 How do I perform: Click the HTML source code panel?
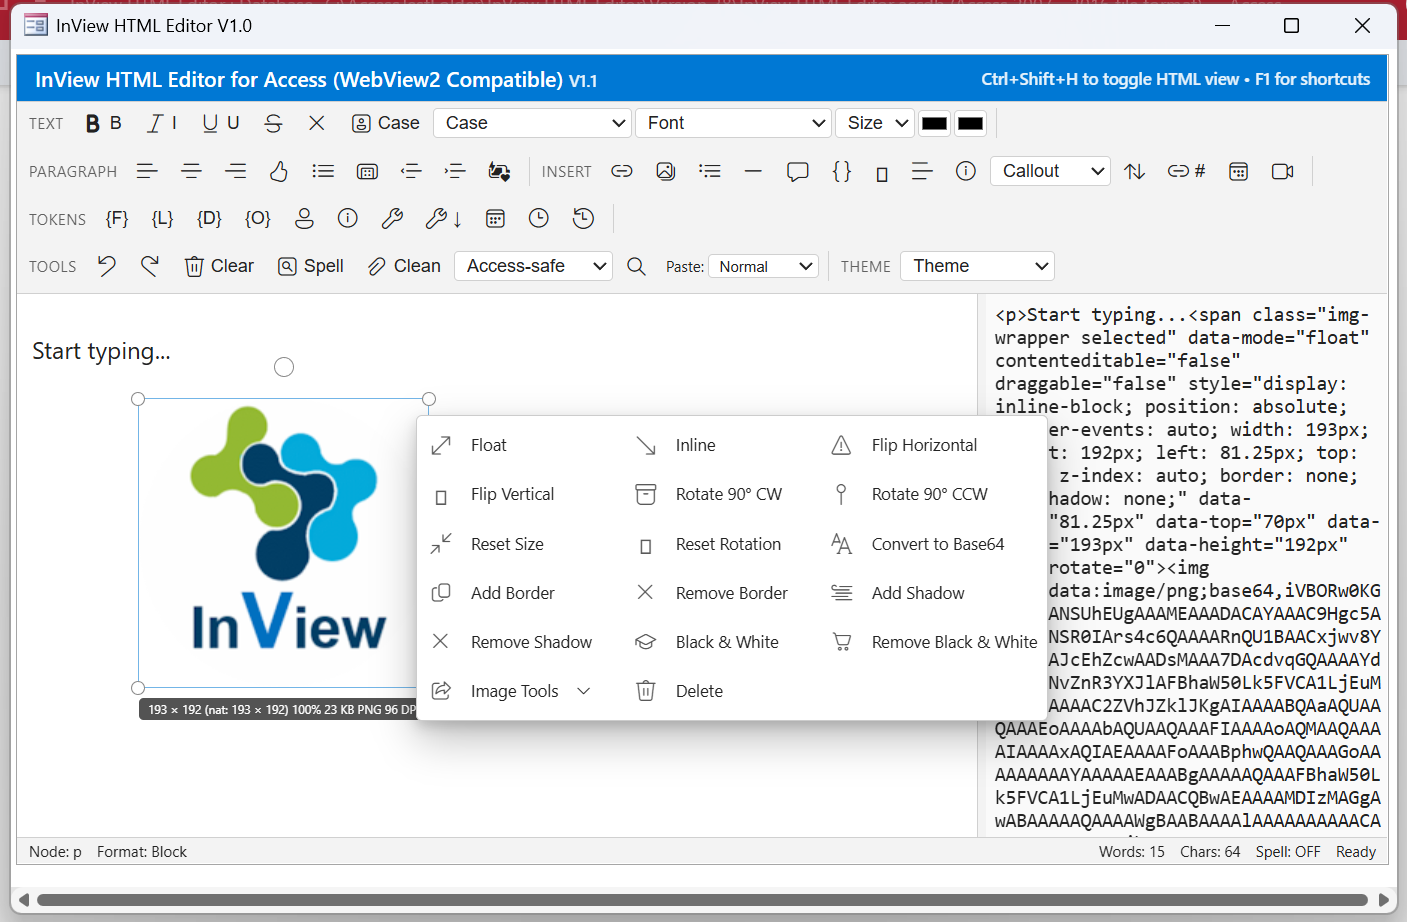tap(1186, 565)
